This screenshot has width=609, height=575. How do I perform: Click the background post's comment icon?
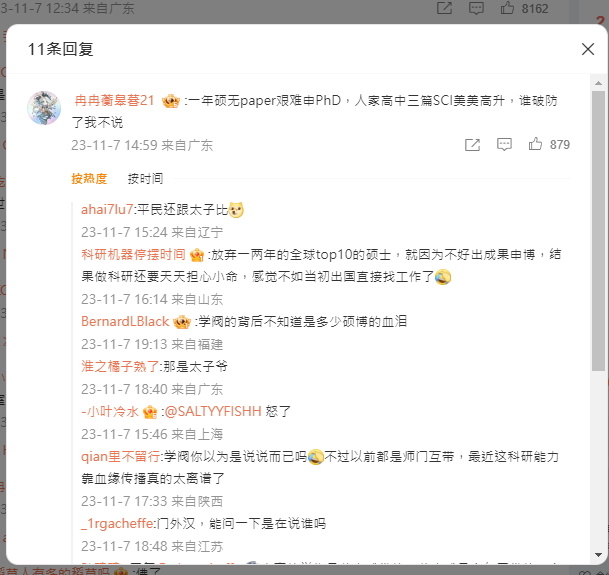point(476,8)
